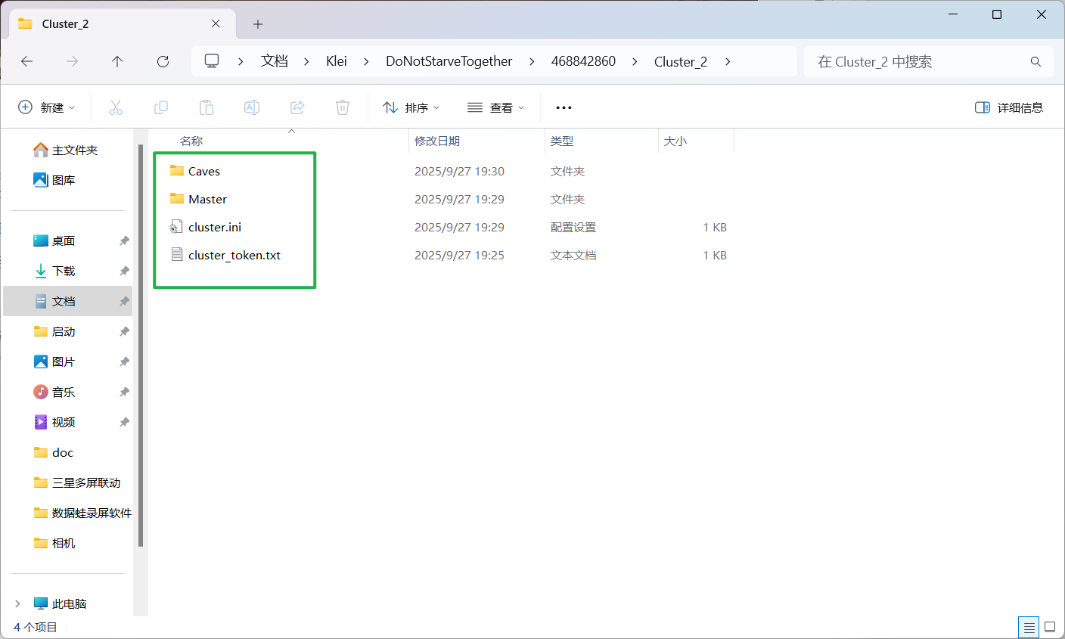Open the 查看 view dropdown
Image resolution: width=1065 pixels, height=639 pixels.
click(x=495, y=107)
